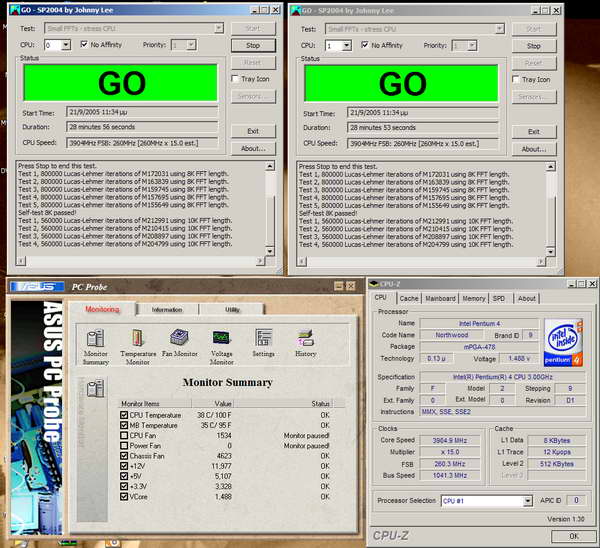Toggle No Affinity in left SP2004
This screenshot has height=548, width=600.
tap(84, 44)
